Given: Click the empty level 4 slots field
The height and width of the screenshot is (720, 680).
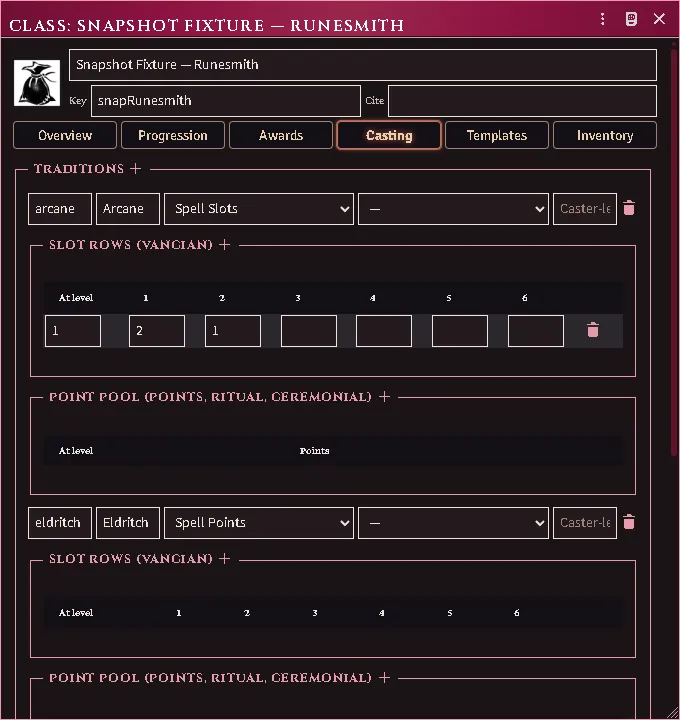Looking at the screenshot, I should pyautogui.click(x=384, y=331).
